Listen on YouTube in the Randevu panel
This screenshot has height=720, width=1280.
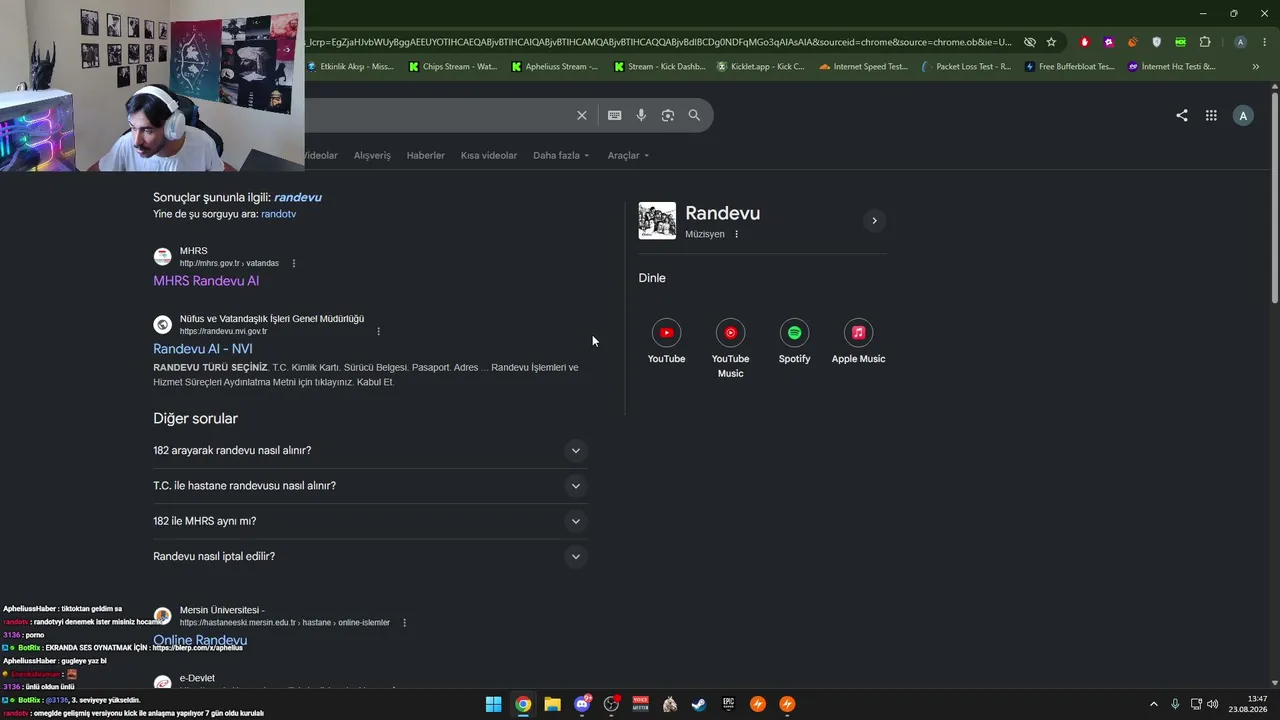tap(666, 341)
